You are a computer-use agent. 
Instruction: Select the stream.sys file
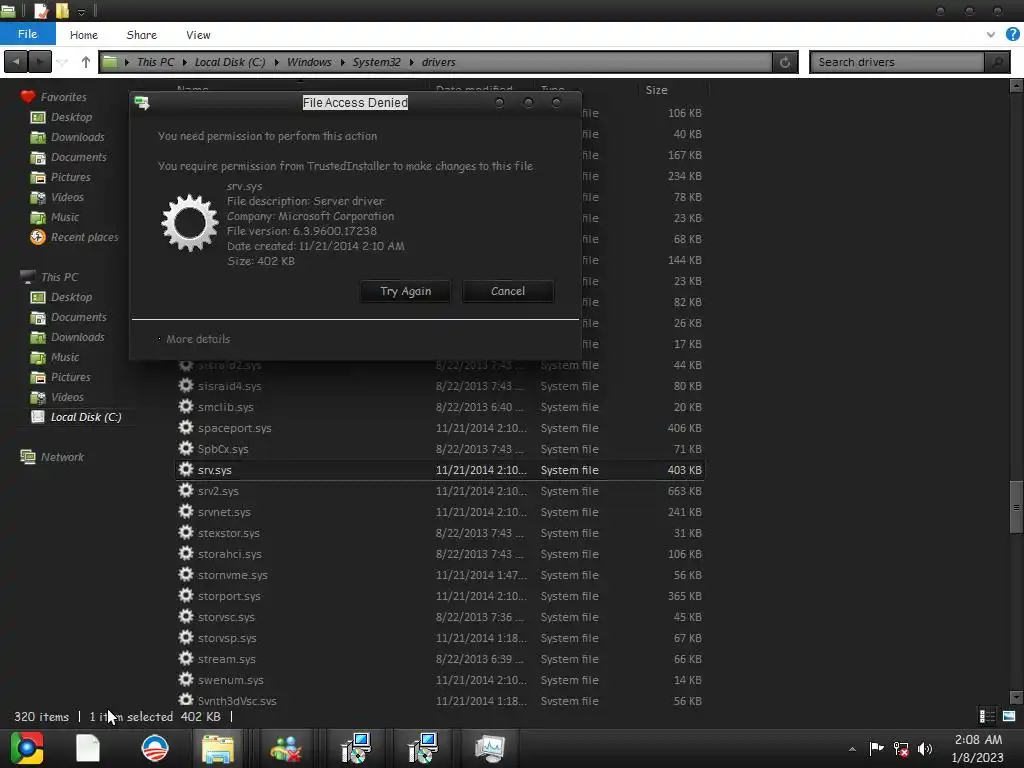click(x=226, y=659)
